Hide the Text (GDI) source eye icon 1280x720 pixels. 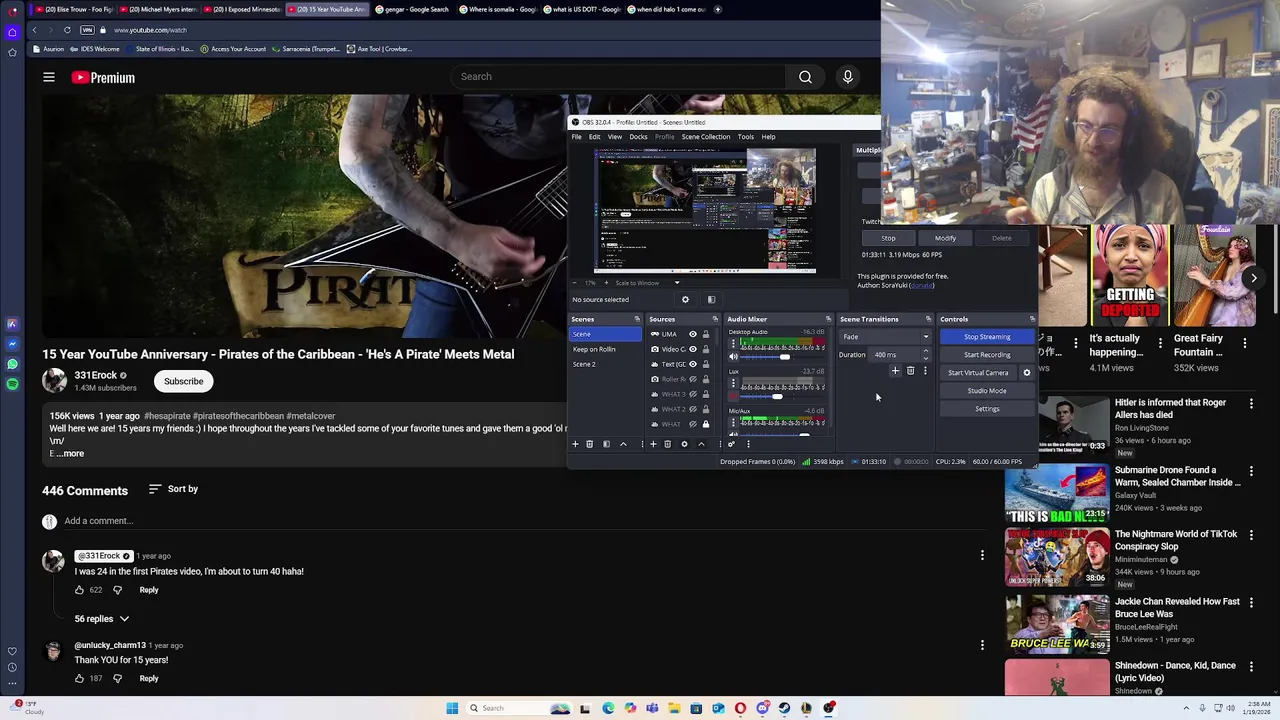click(692, 364)
